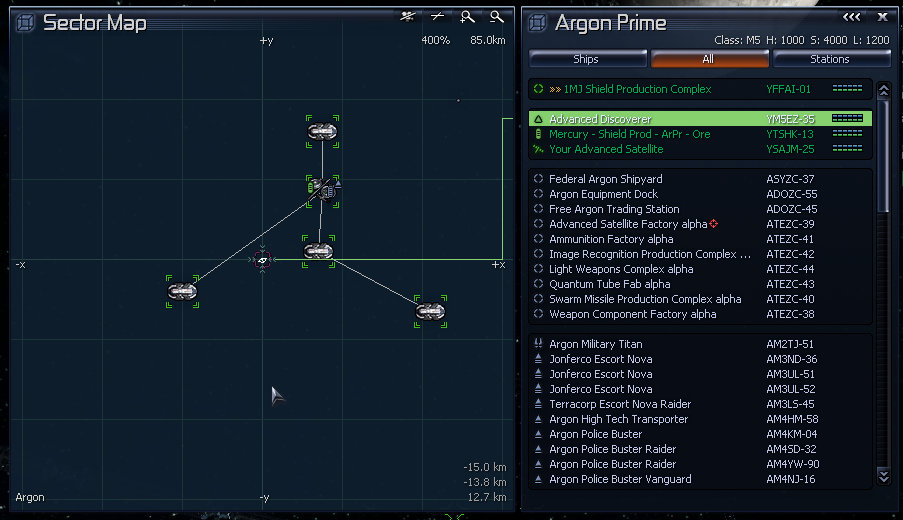Select Weapon Component Factory alpha
Screen dimensions: 903x520
(x=700, y=314)
